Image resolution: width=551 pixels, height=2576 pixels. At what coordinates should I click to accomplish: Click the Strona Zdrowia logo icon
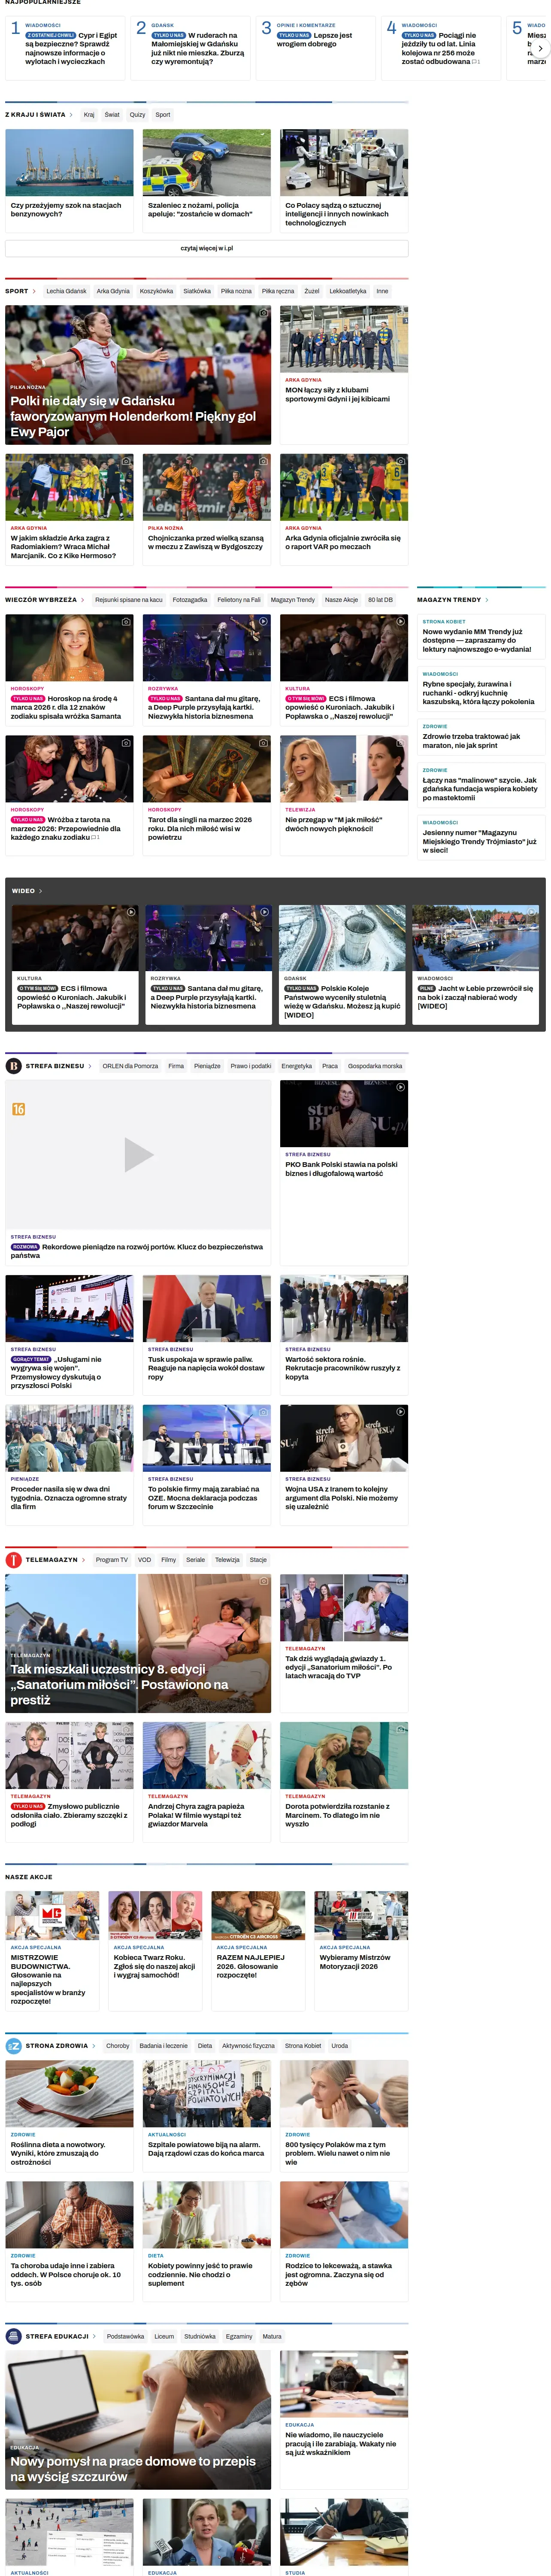point(14,2046)
